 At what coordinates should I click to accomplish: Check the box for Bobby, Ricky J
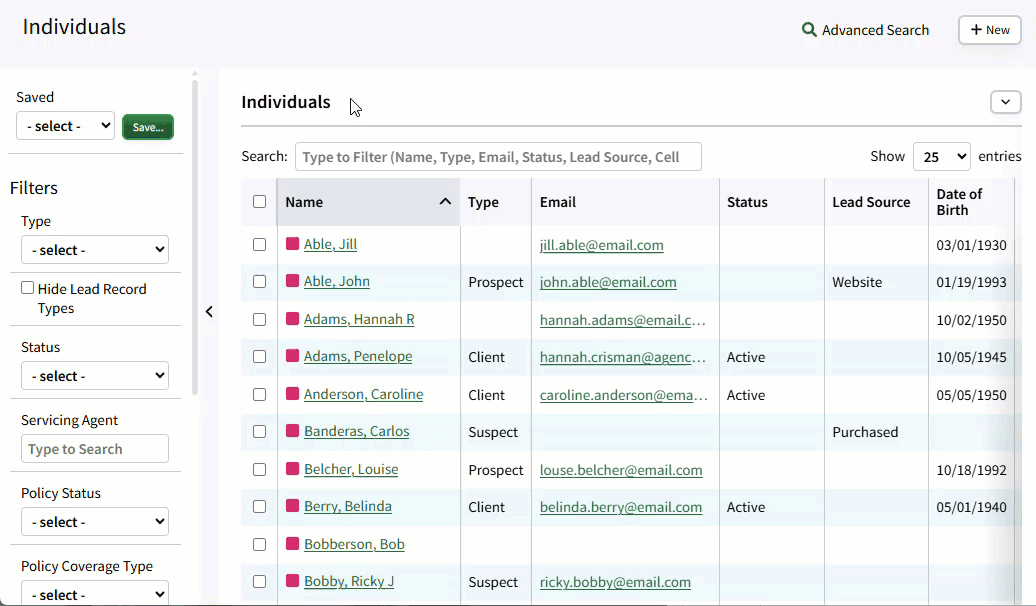click(260, 582)
